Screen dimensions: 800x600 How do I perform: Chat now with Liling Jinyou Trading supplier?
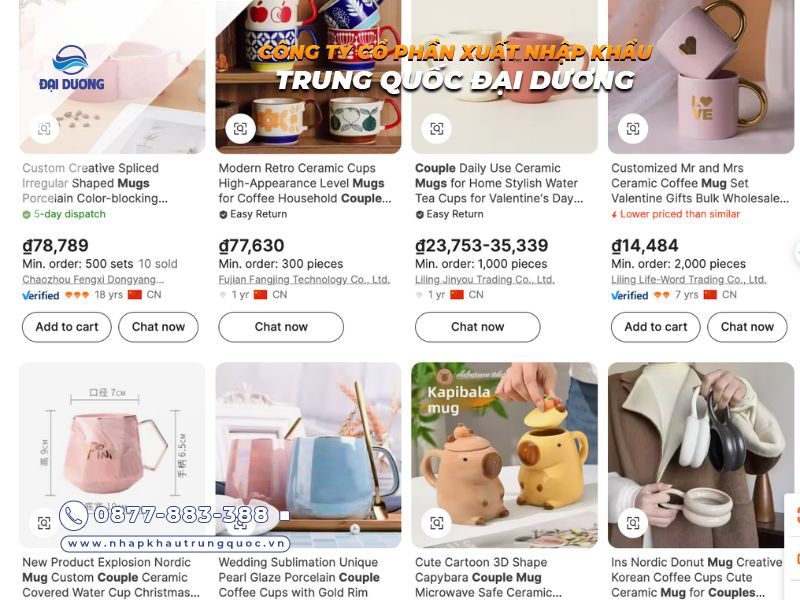tap(478, 327)
